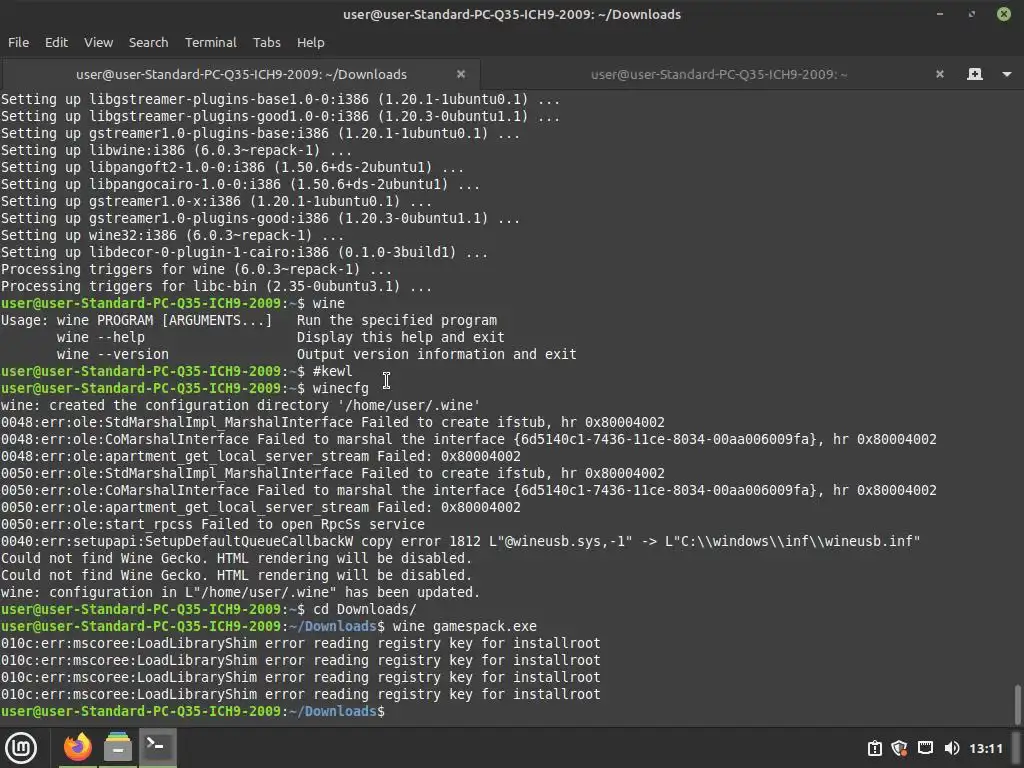Image resolution: width=1024 pixels, height=768 pixels.
Task: Click the 'wine gamespack.exe' command text
Action: point(464,626)
